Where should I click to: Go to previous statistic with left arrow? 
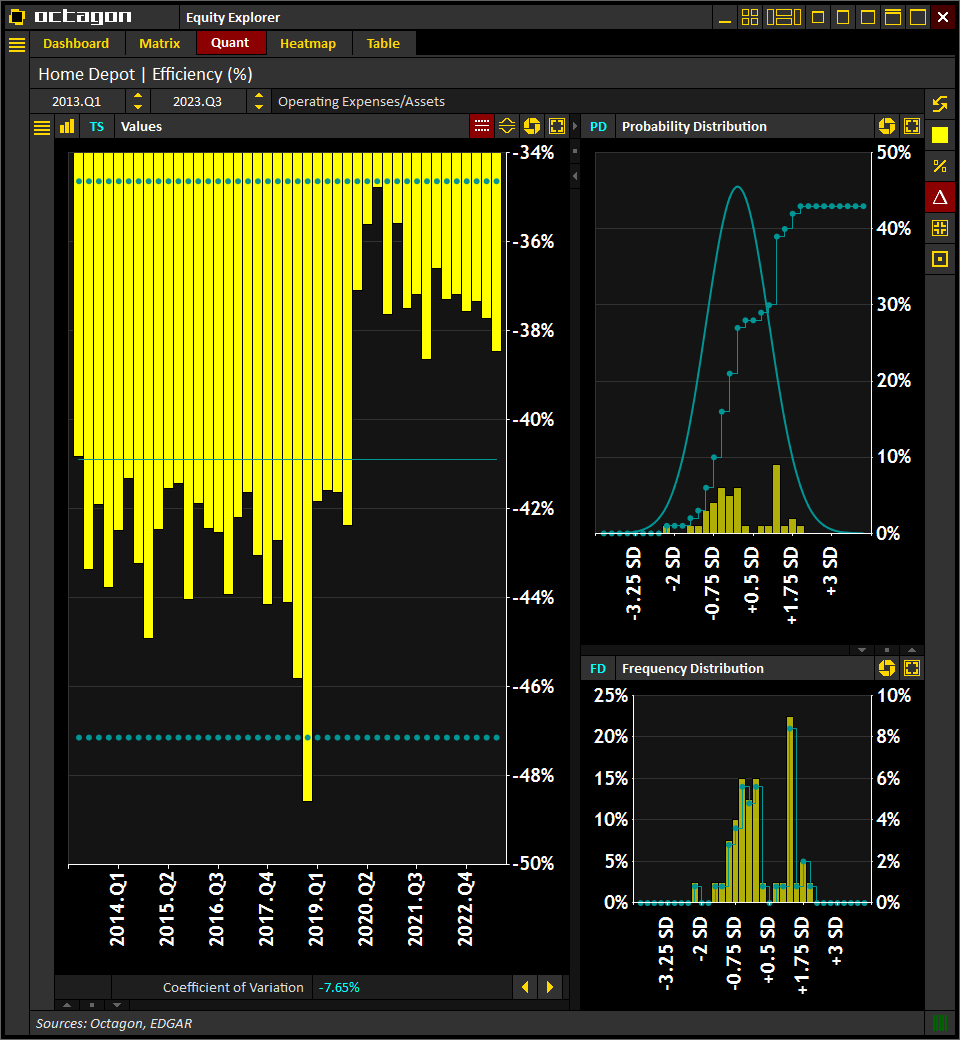(525, 987)
